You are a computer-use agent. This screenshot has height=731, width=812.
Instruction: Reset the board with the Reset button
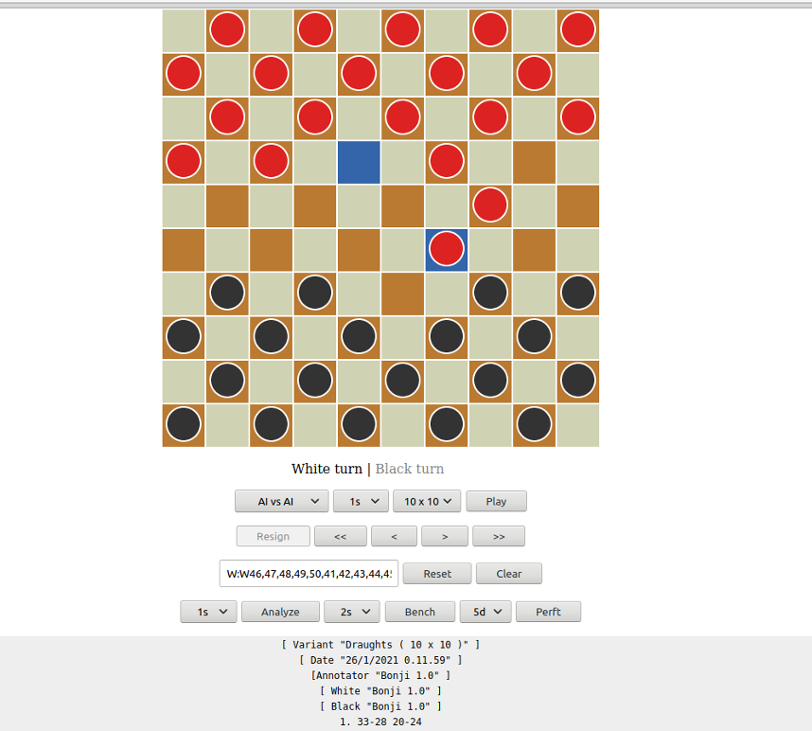[437, 573]
